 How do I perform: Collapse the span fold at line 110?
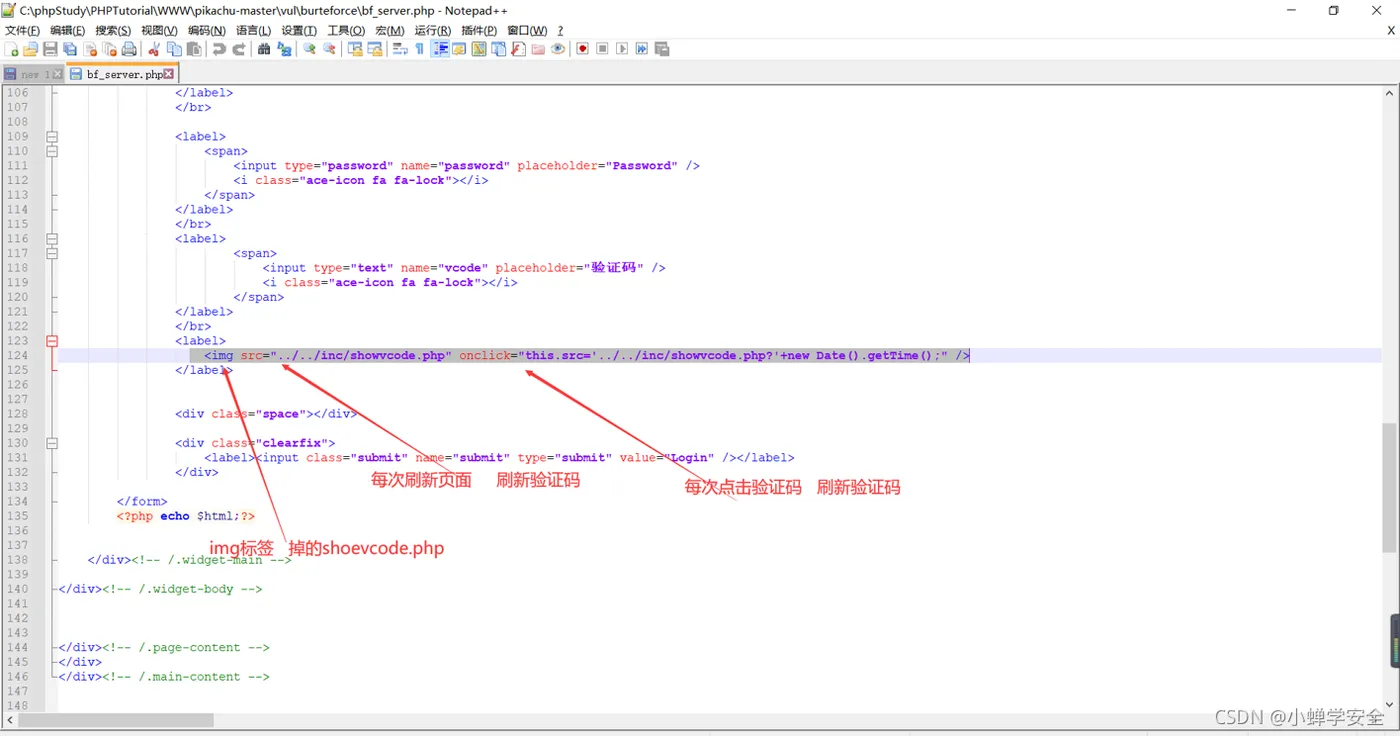coord(52,151)
